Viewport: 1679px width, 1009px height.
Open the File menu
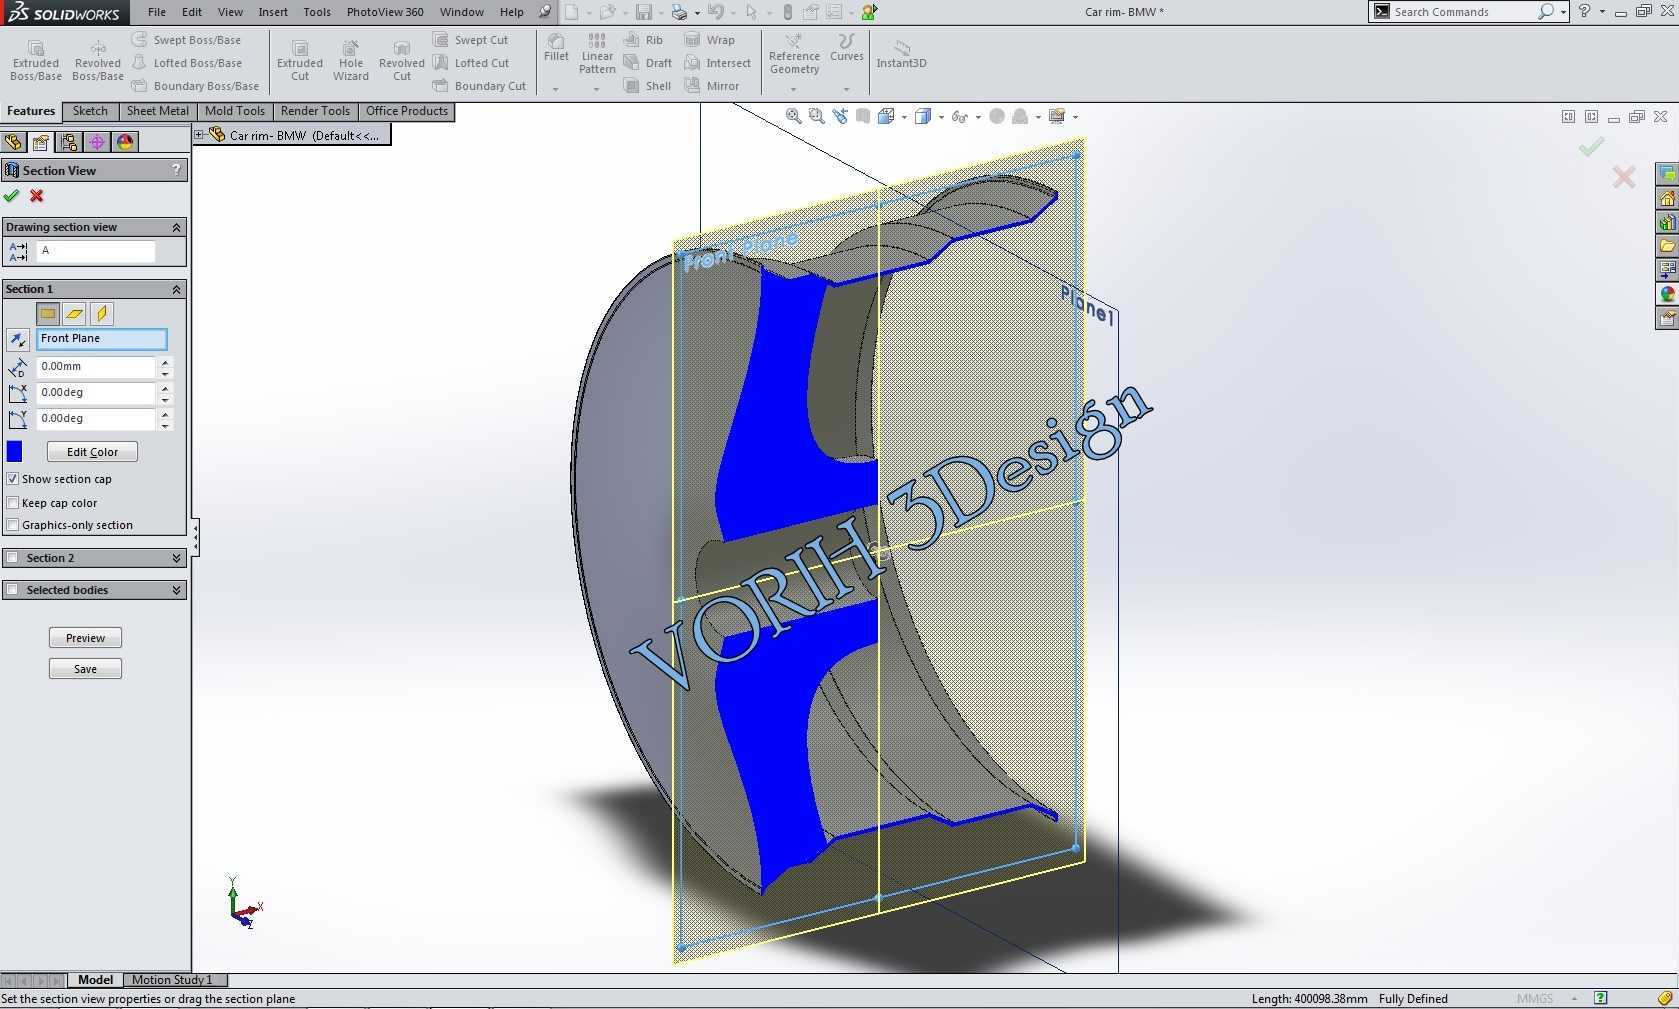[x=157, y=12]
